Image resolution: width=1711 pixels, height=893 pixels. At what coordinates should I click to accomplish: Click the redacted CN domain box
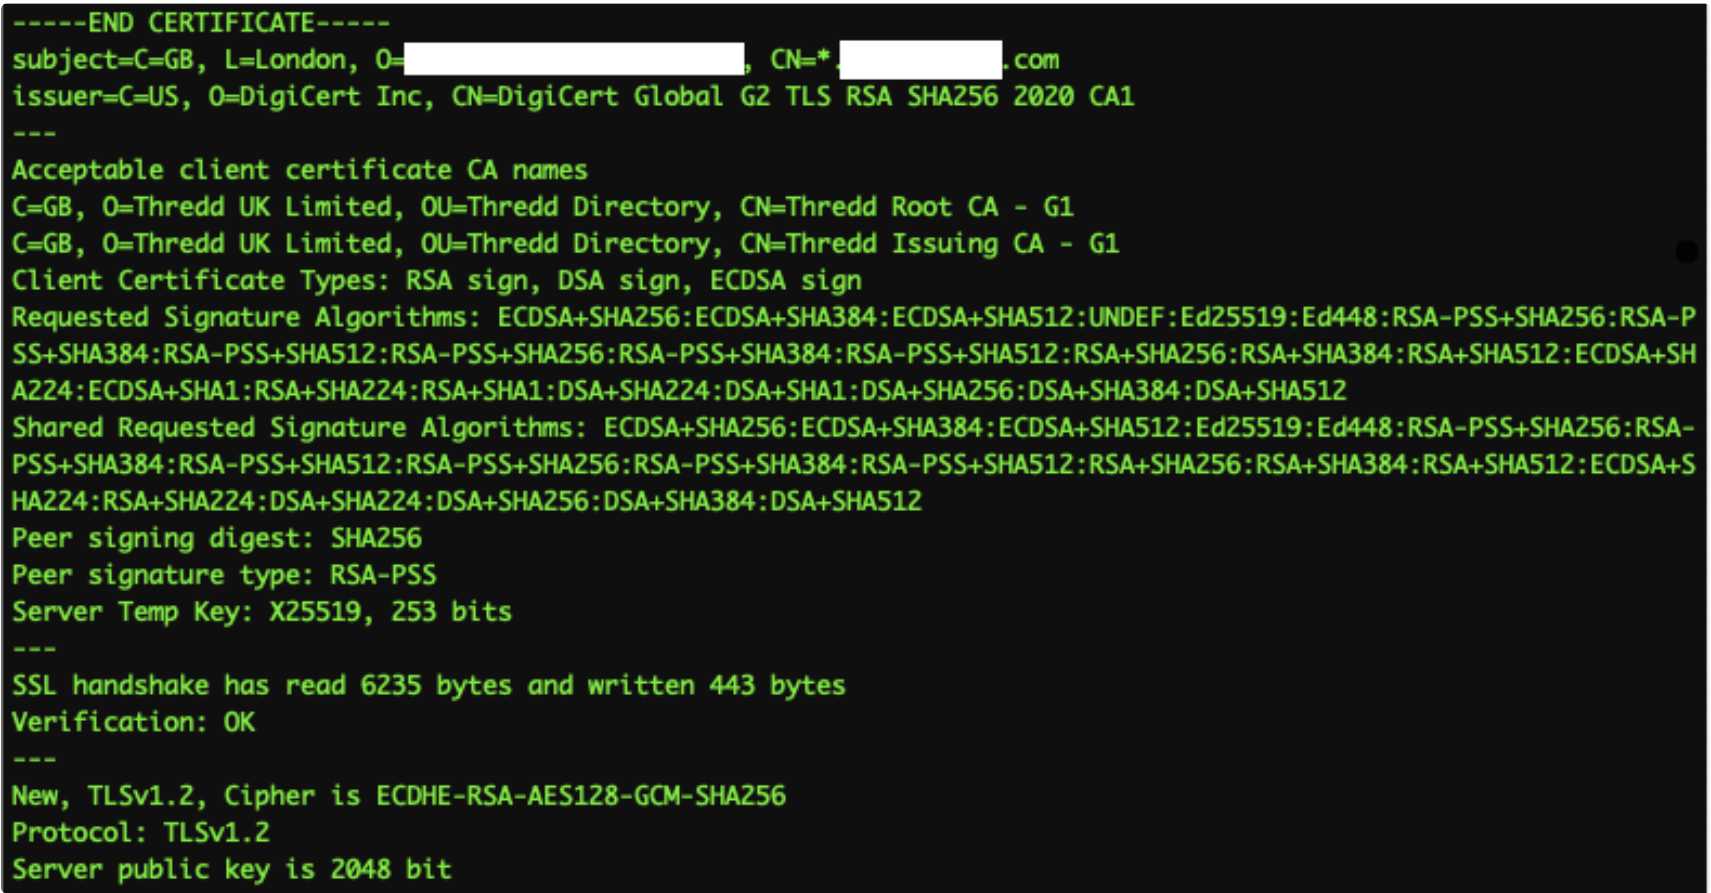(921, 60)
